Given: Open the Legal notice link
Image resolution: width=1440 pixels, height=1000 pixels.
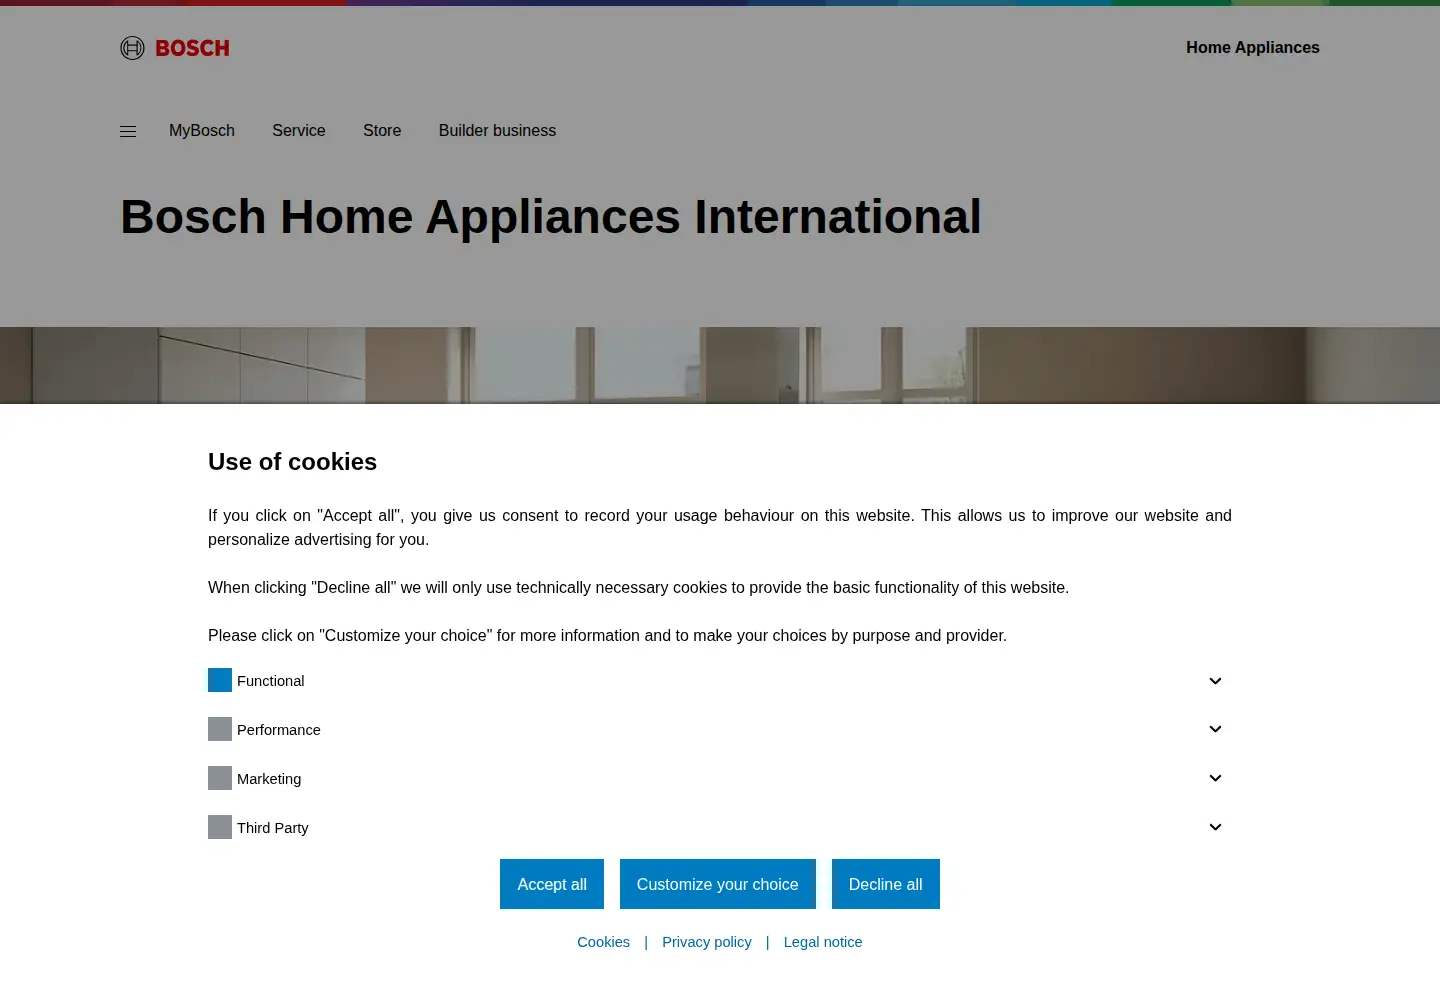Looking at the screenshot, I should point(823,942).
